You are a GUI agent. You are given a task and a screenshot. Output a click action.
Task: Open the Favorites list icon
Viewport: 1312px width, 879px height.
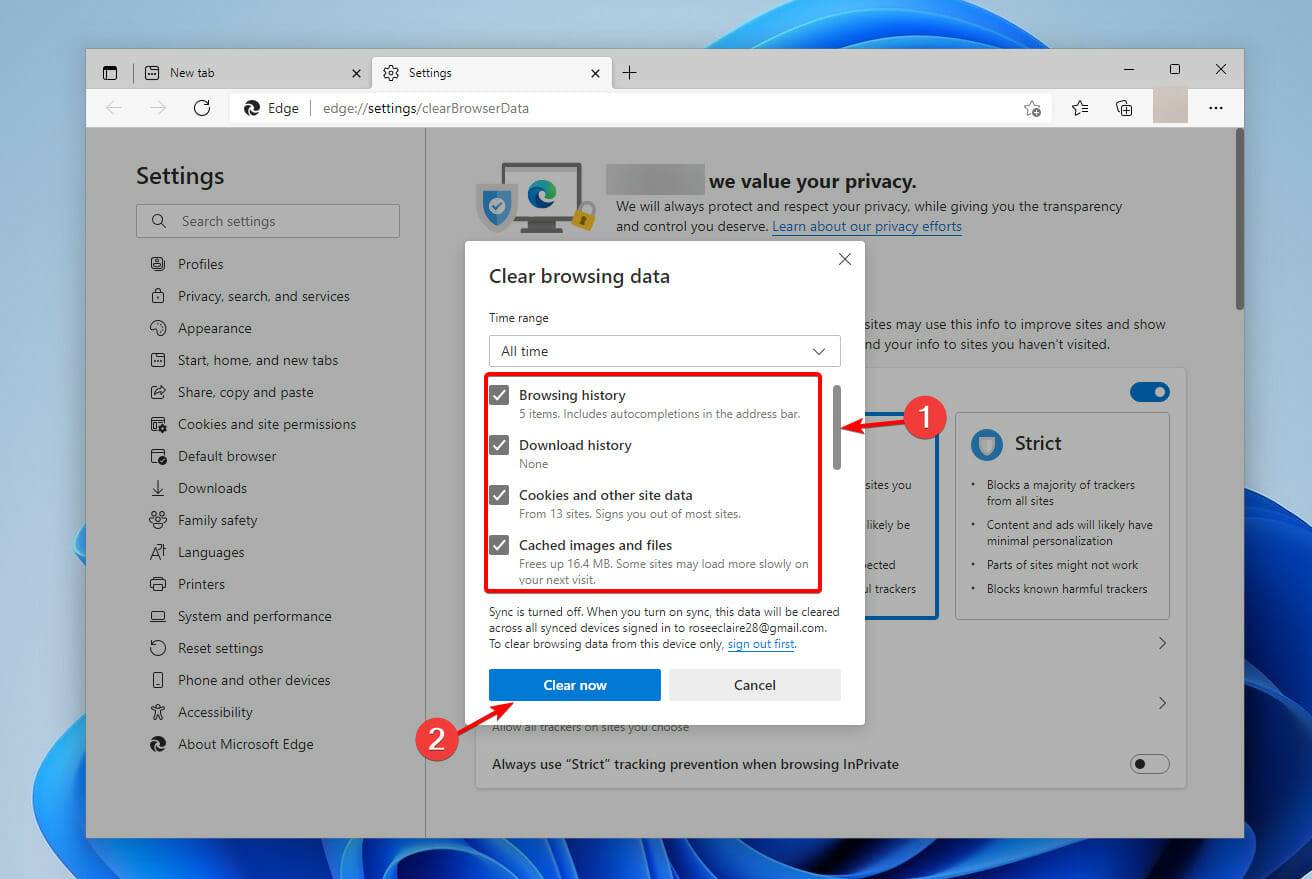point(1080,108)
